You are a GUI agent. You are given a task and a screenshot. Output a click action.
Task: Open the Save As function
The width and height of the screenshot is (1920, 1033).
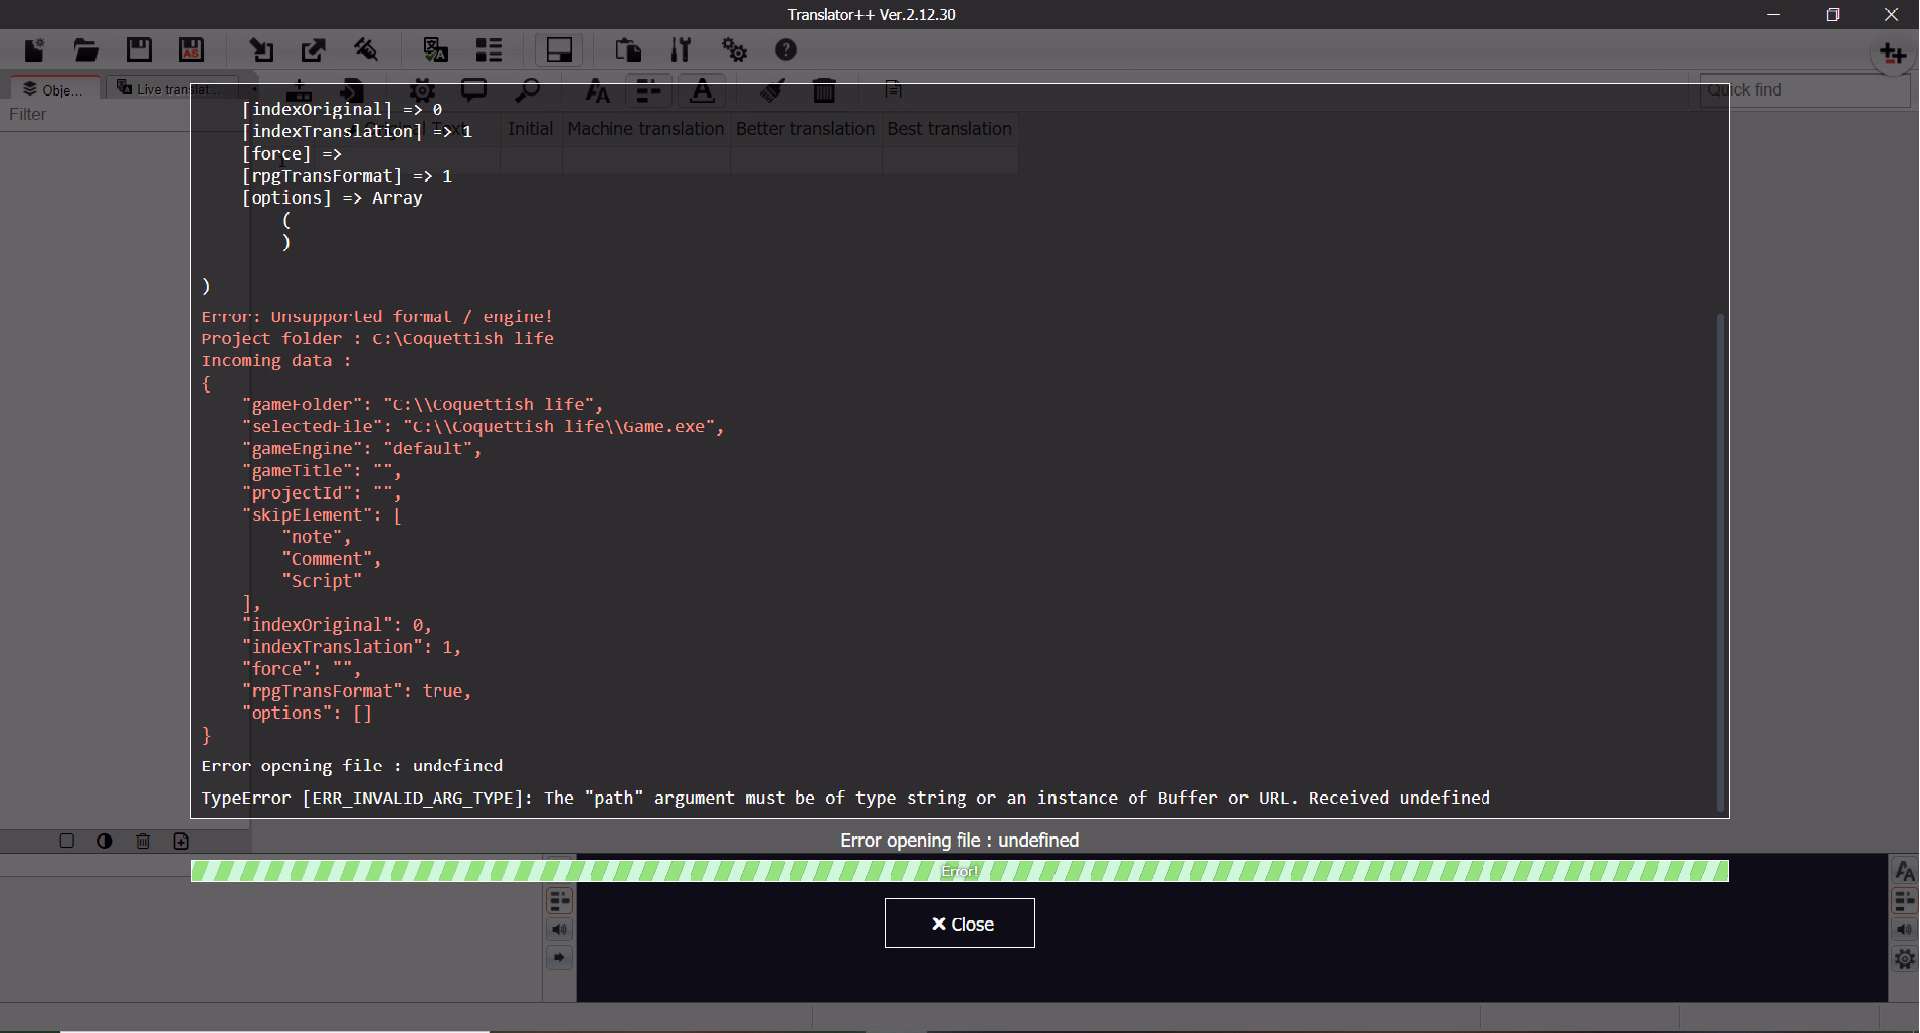(x=191, y=49)
